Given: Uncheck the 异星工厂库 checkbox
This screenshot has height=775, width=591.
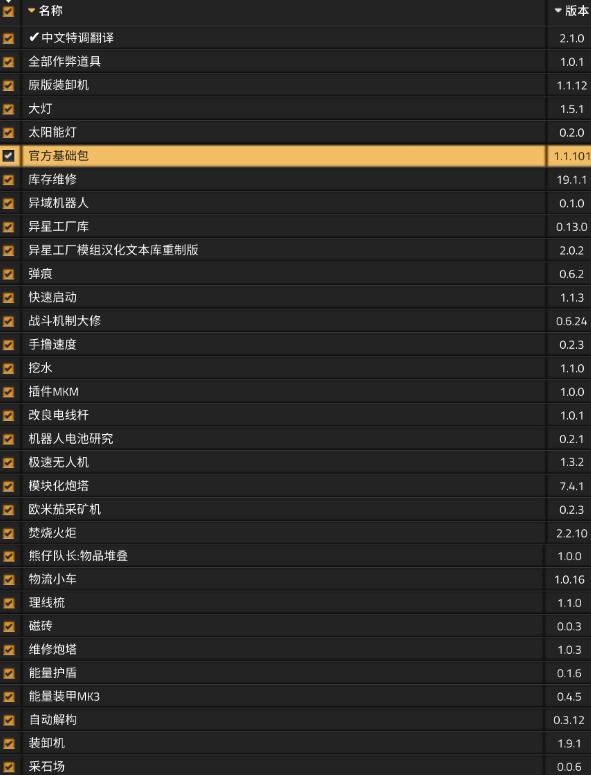Looking at the screenshot, I should point(8,227).
